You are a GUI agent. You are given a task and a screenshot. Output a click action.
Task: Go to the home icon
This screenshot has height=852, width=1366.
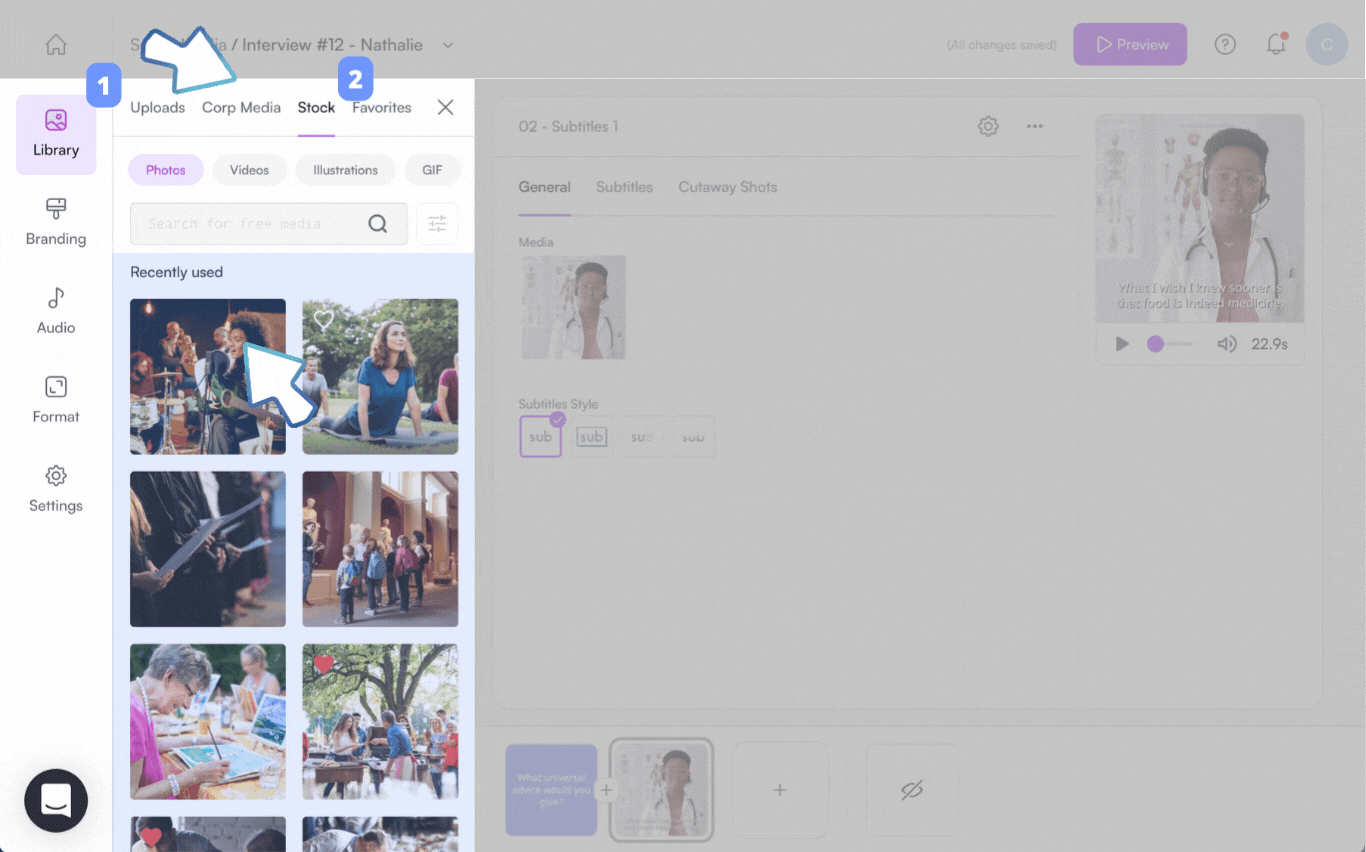[56, 45]
